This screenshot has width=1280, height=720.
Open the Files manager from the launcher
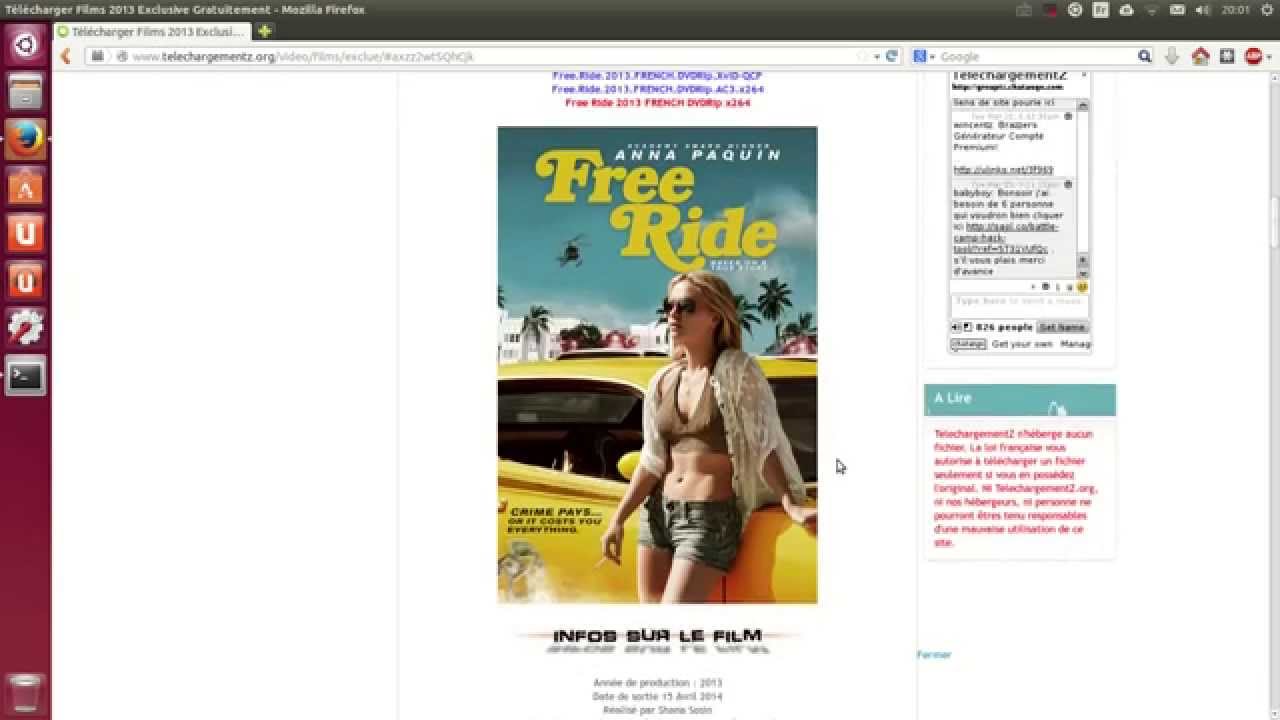(25, 93)
